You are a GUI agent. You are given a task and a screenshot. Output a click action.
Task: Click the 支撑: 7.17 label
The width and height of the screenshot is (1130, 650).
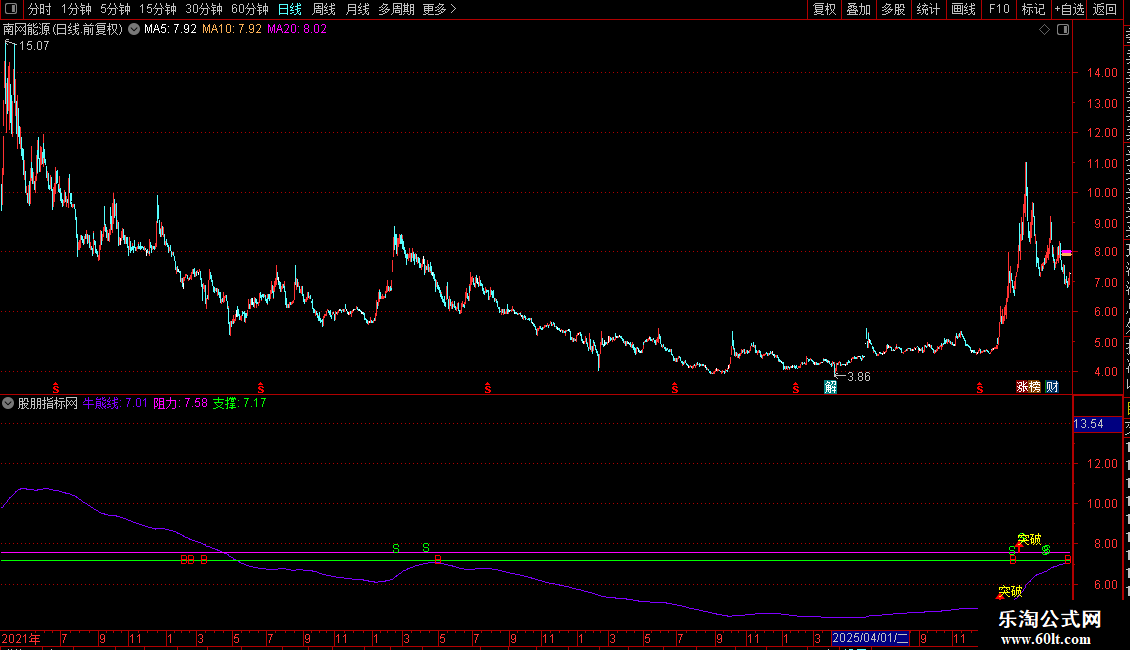(239, 404)
